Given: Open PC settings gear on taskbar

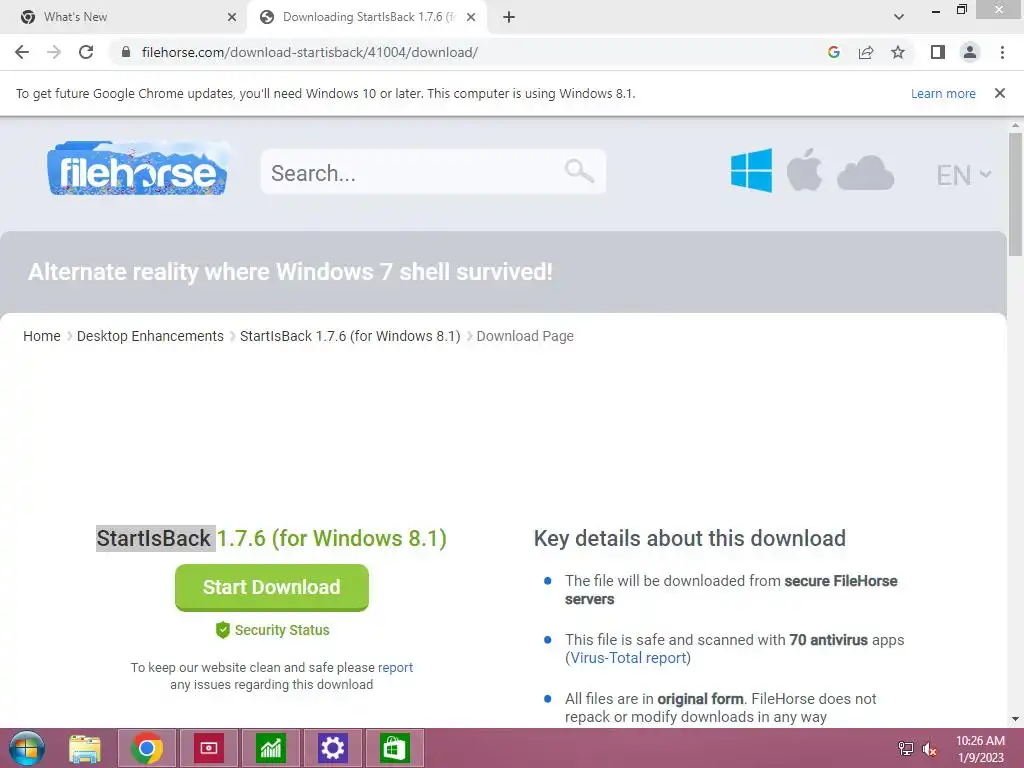Looking at the screenshot, I should click(332, 748).
